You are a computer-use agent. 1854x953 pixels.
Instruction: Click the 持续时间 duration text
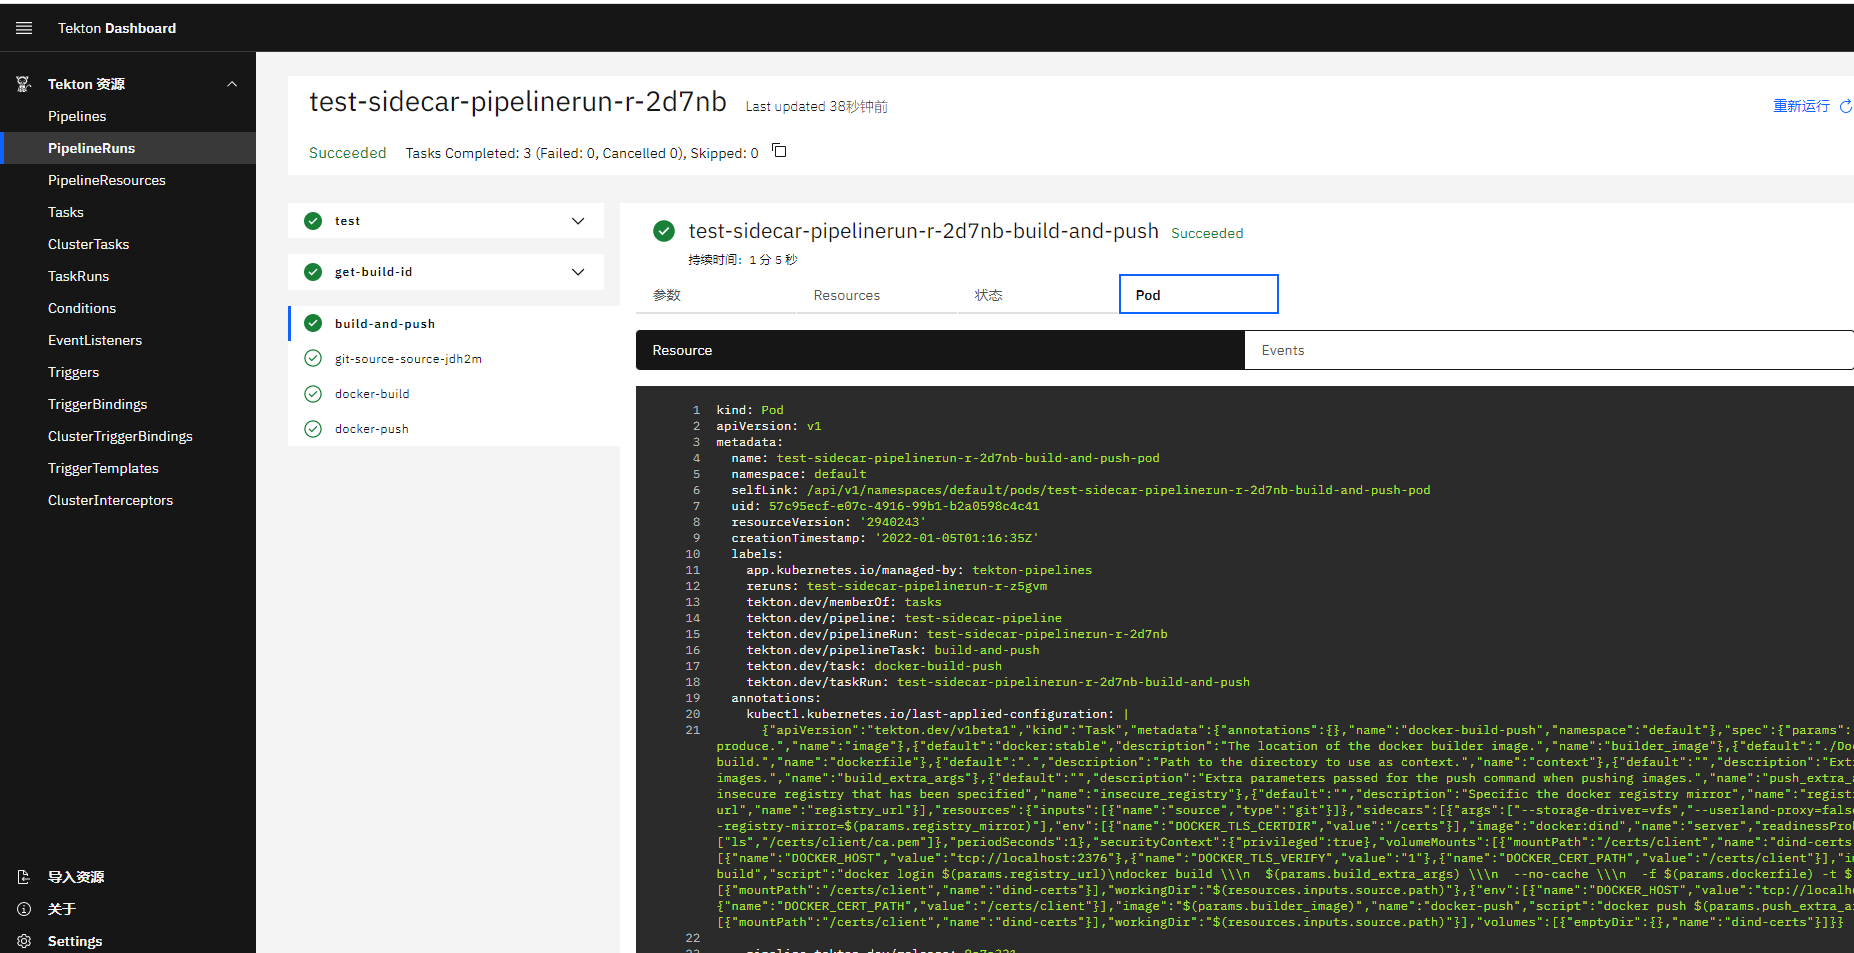[x=743, y=260]
